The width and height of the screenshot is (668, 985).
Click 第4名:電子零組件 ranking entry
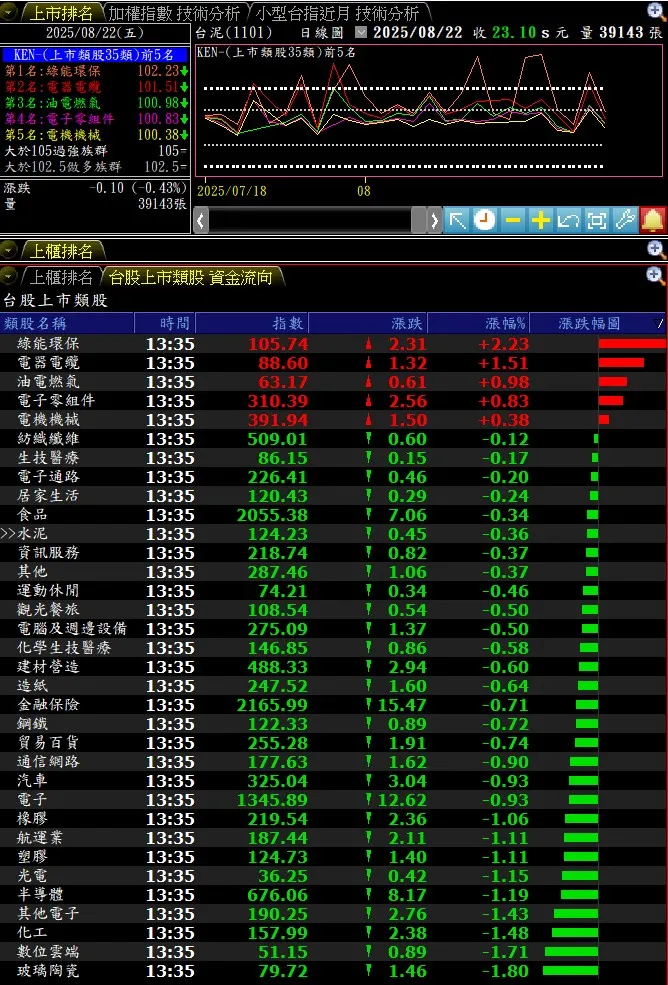[x=96, y=119]
